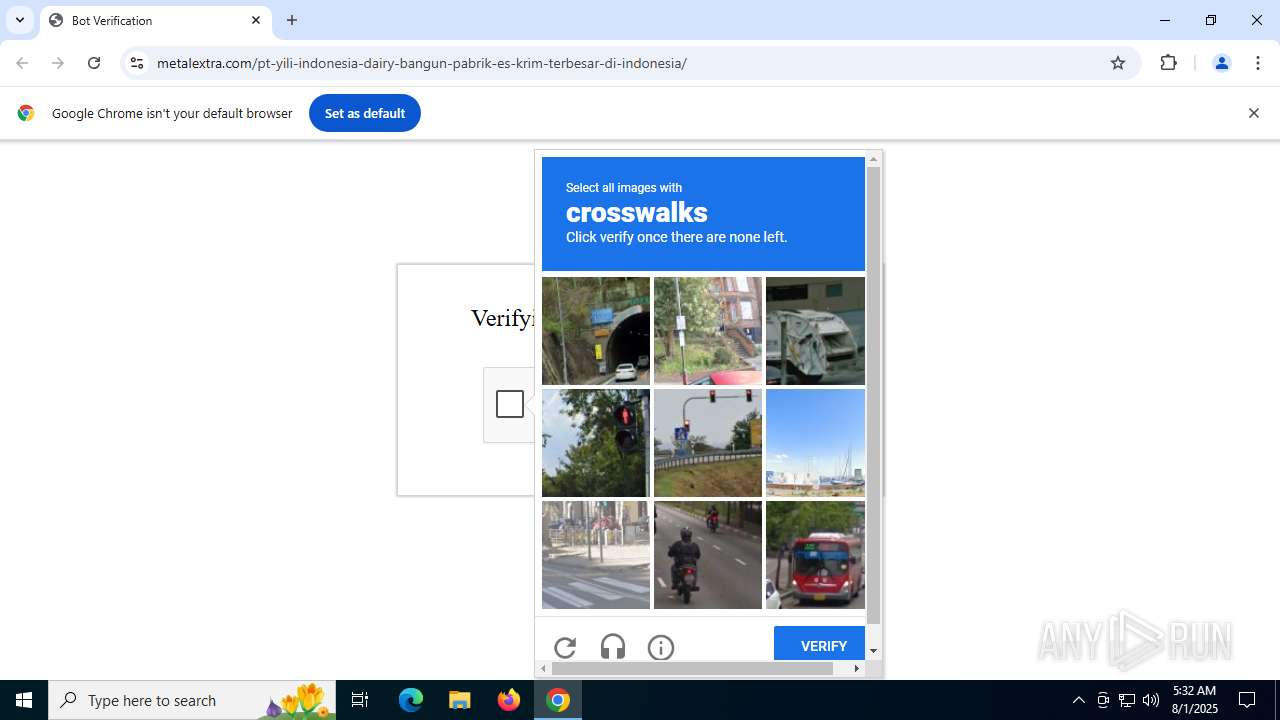Select the street pole and stairs tile
The image size is (1280, 720).
coord(708,331)
